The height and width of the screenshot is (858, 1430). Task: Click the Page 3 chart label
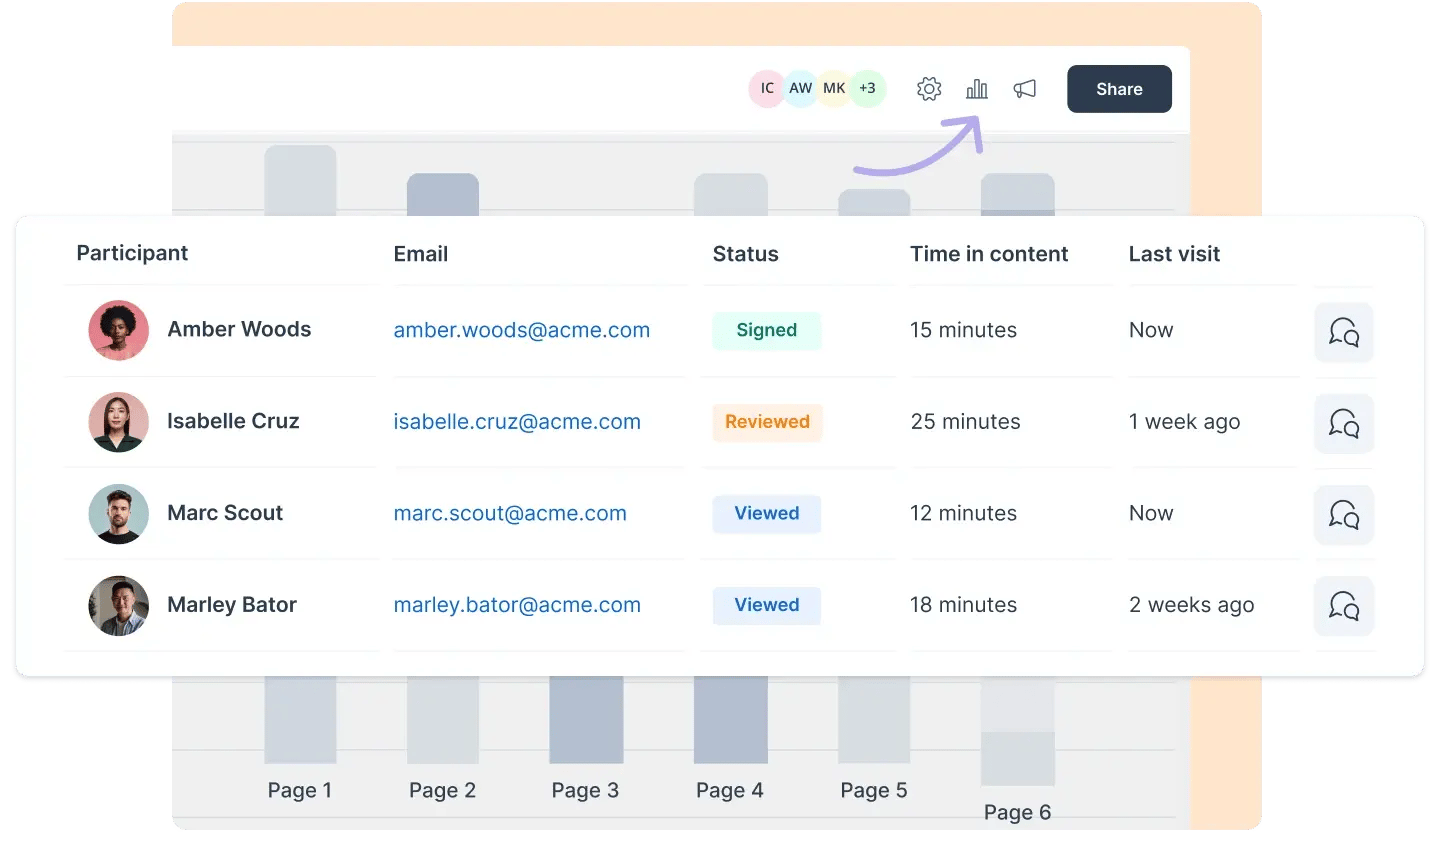click(x=585, y=790)
